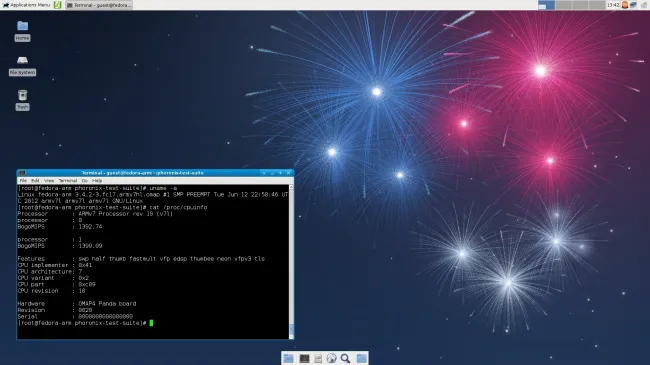Viewport: 650px width, 365px height.
Task: Open the Applications Menu
Action: point(26,5)
